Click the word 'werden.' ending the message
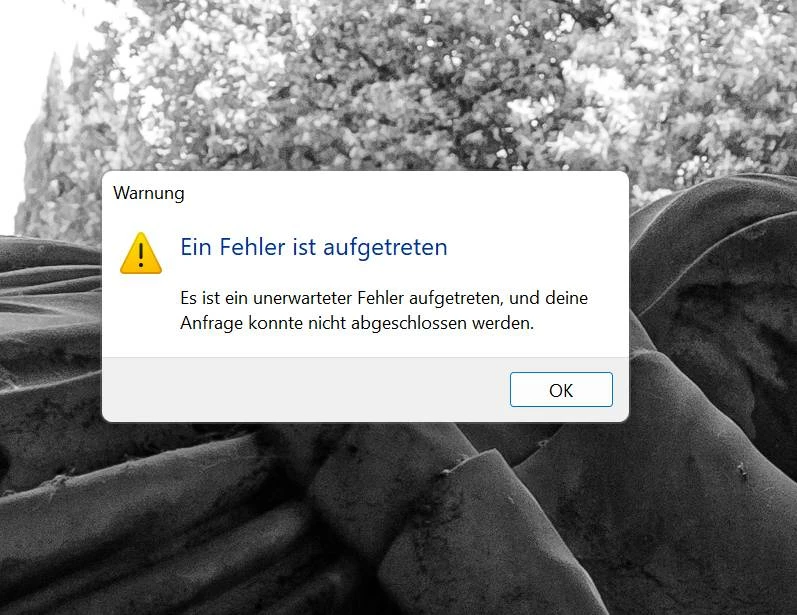 tap(503, 323)
